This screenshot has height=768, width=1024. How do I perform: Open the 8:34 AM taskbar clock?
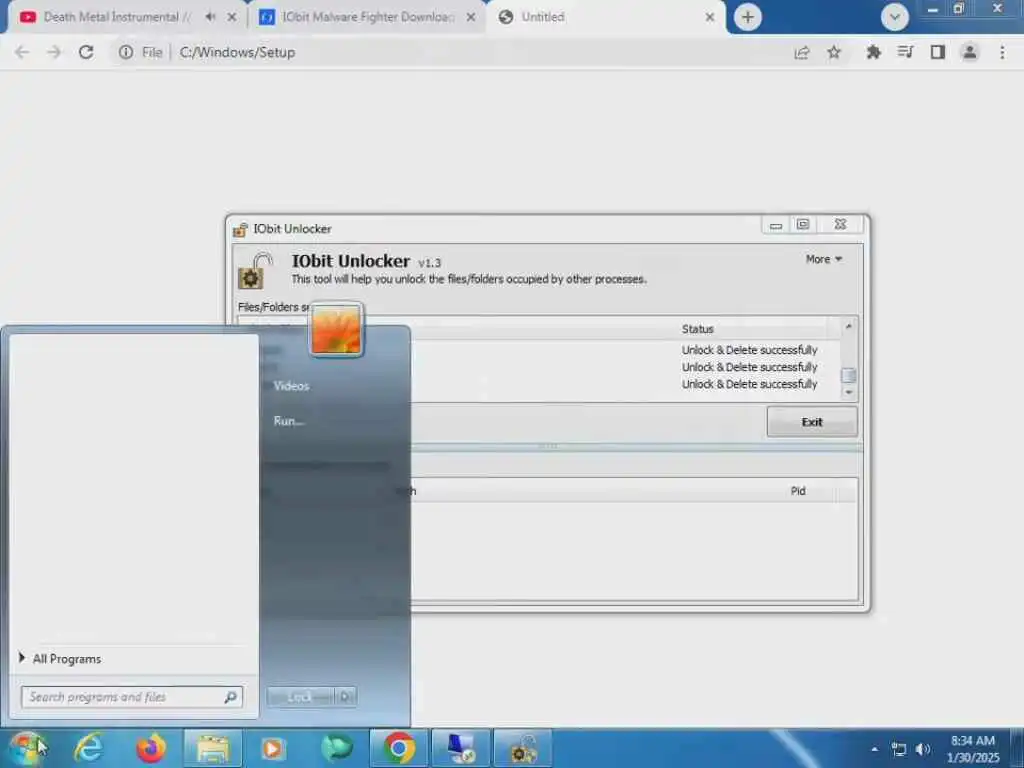pos(973,749)
